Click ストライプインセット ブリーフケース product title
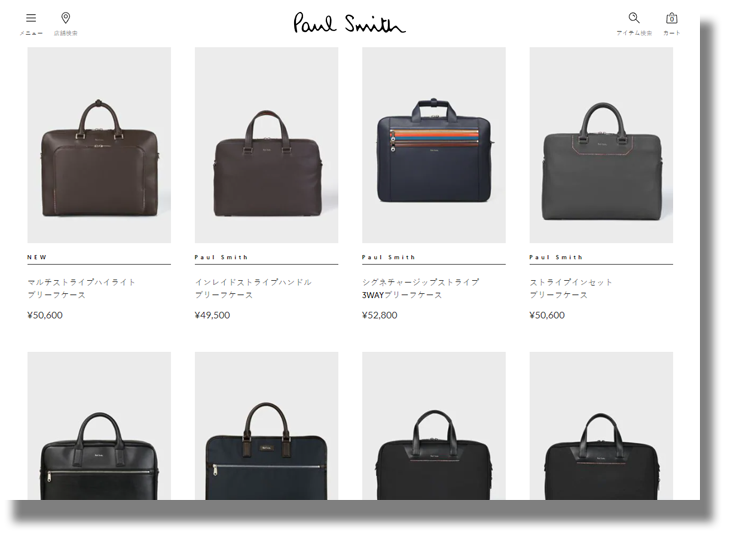The width and height of the screenshot is (750, 550). click(x=571, y=288)
